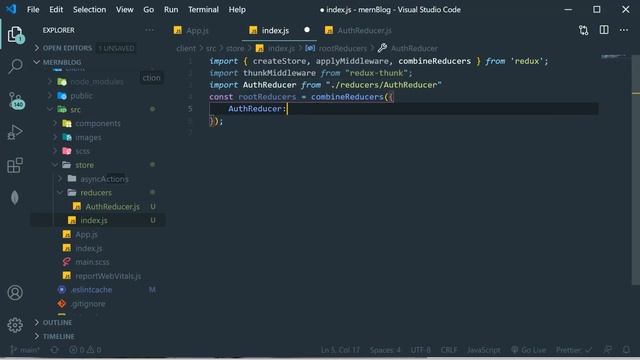
Task: Click the VS Code logo icon
Action: pos(11,9)
